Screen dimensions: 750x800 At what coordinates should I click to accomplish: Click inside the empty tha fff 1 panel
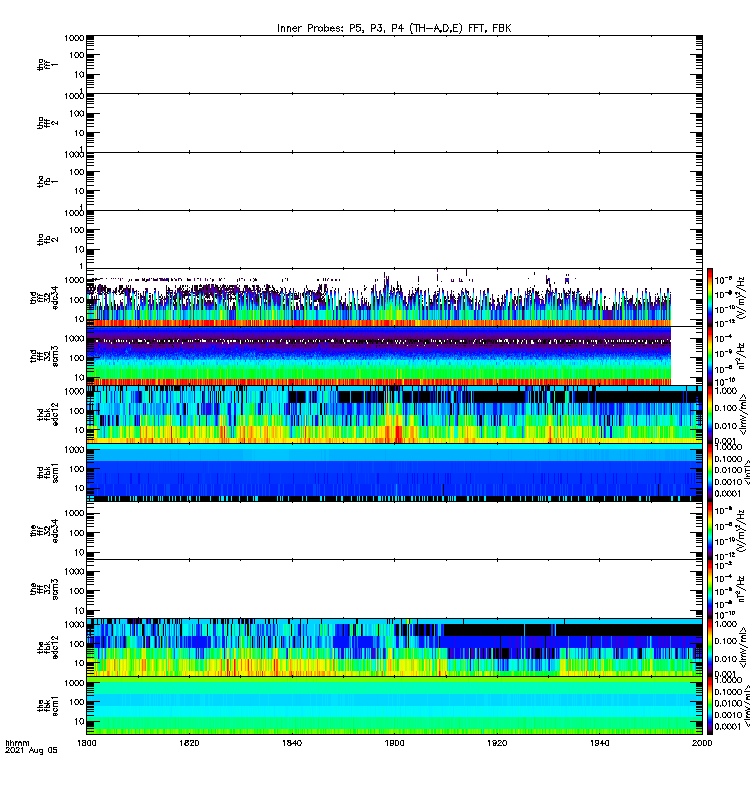pos(394,64)
